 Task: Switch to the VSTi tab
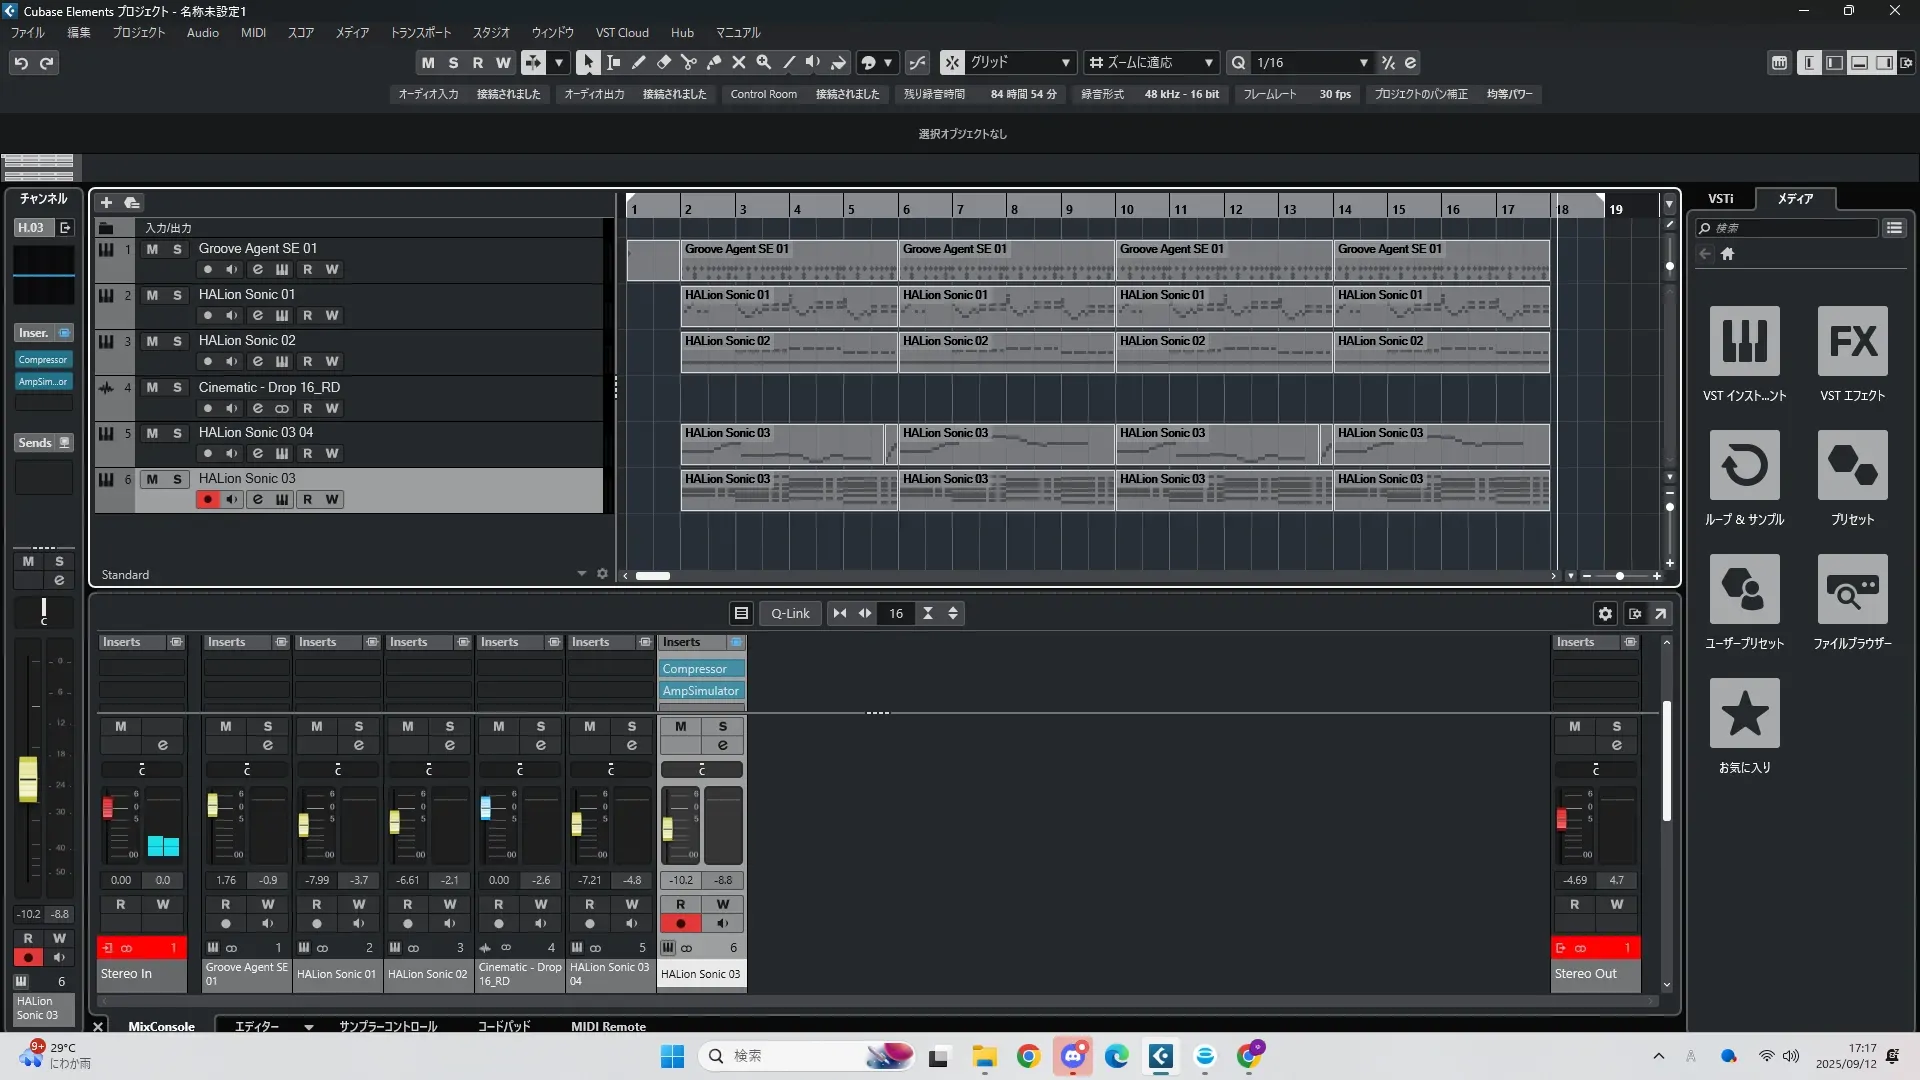1720,199
